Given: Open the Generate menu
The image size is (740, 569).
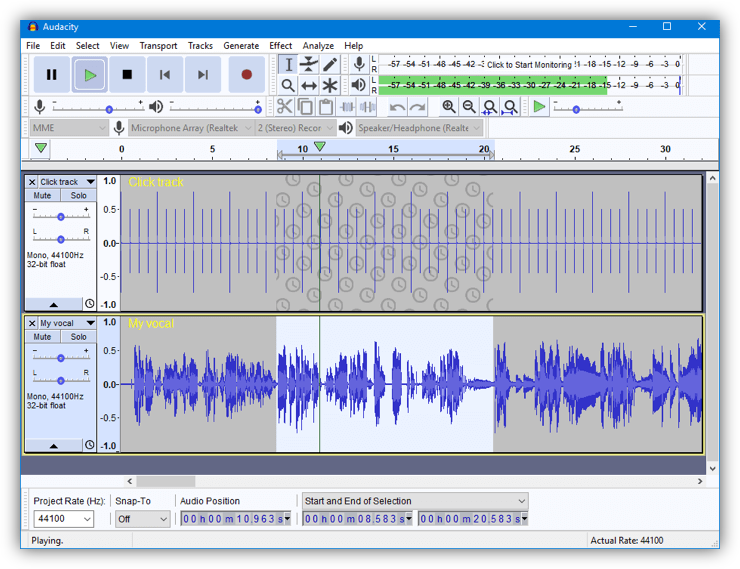Looking at the screenshot, I should coord(241,46).
